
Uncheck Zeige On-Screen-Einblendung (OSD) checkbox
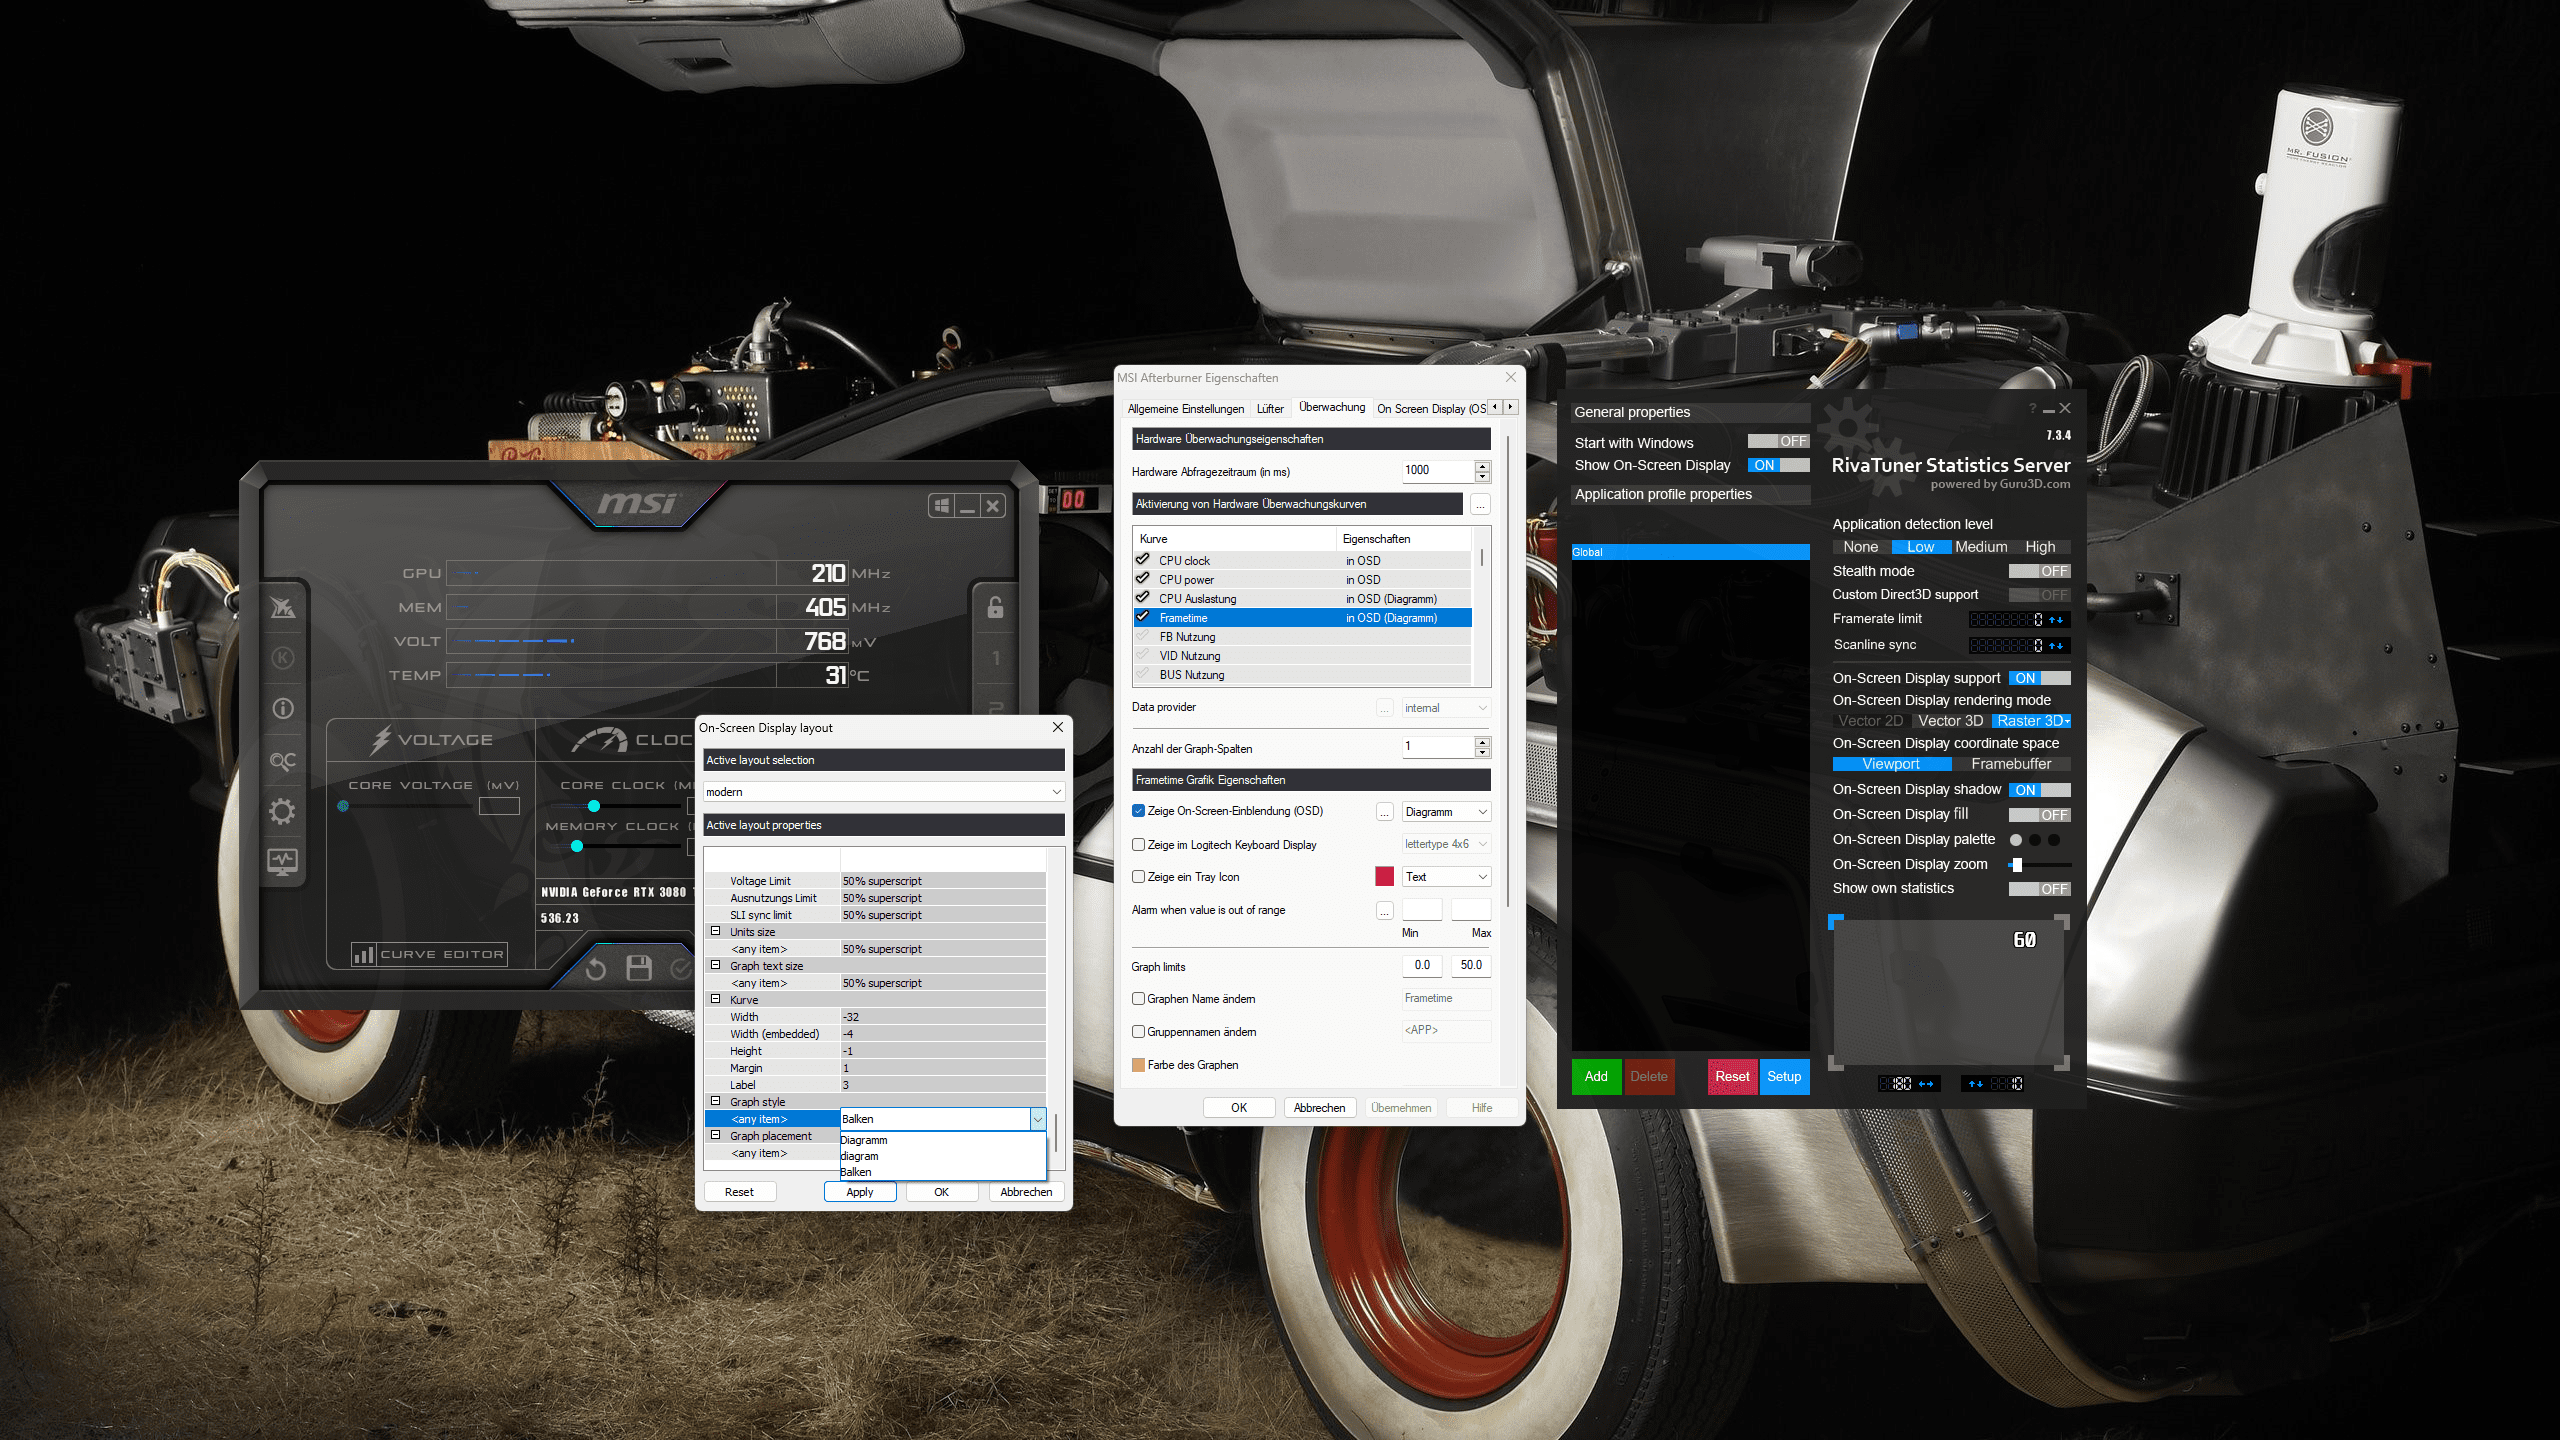tap(1138, 811)
